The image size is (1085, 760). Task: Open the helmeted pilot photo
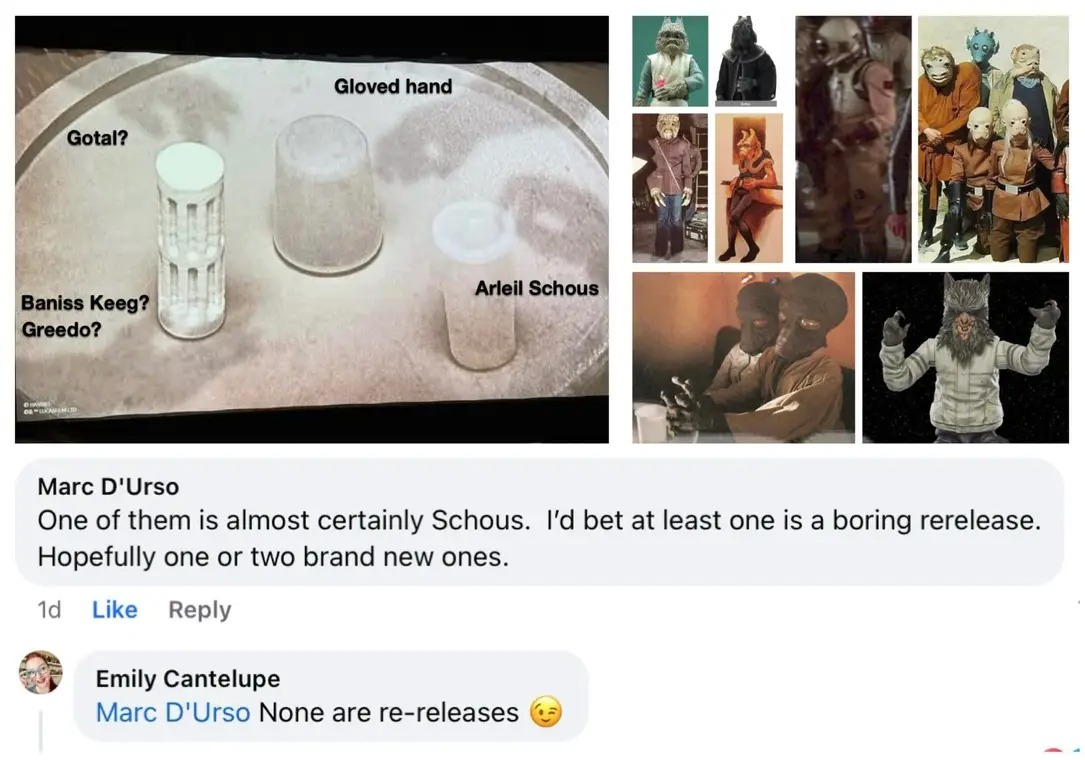pyautogui.click(x=853, y=139)
